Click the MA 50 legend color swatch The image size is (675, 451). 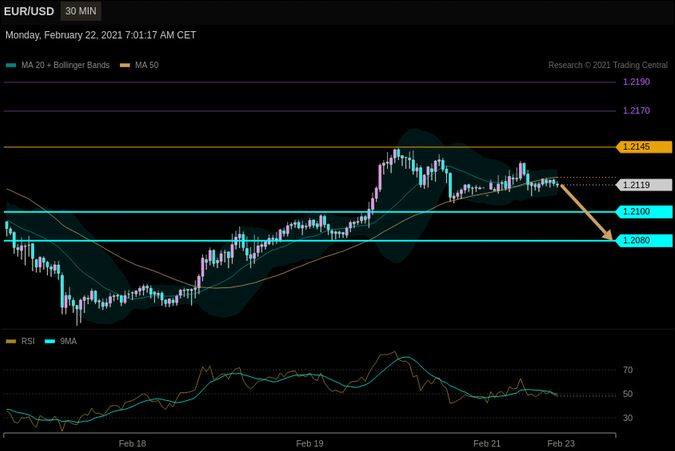point(125,65)
